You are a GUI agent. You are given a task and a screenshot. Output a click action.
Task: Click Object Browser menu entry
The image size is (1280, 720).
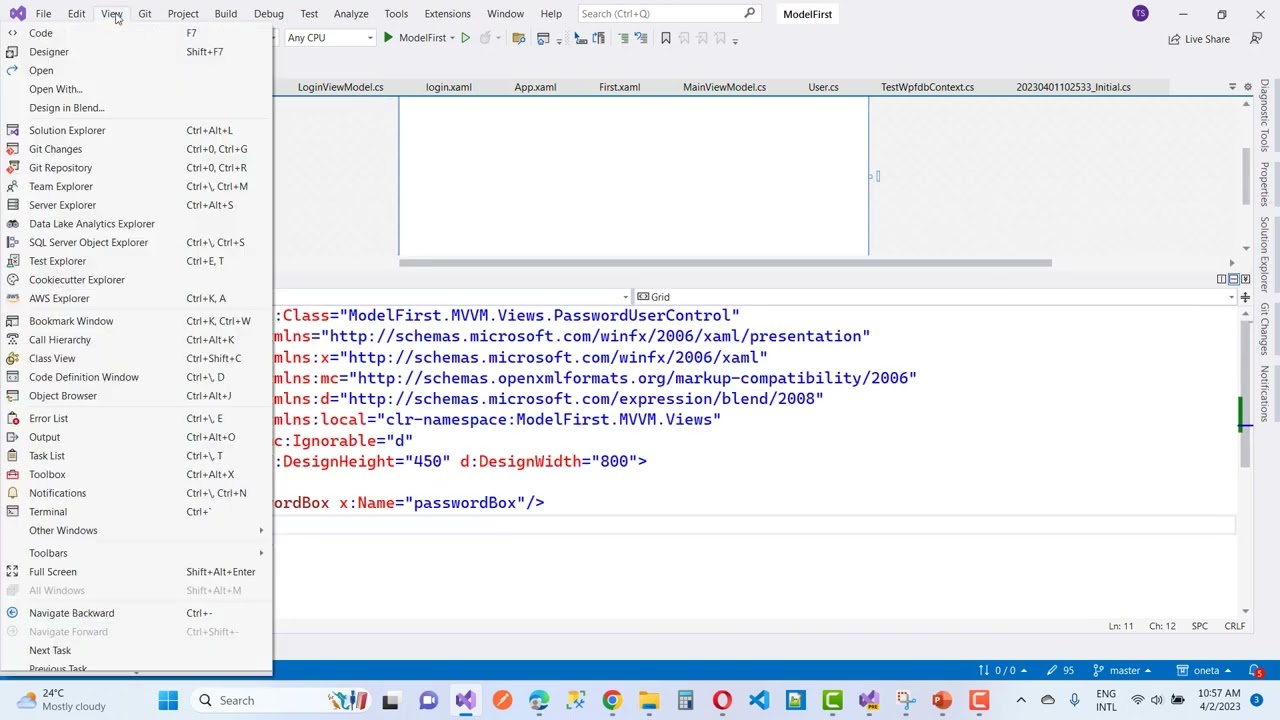136,395
